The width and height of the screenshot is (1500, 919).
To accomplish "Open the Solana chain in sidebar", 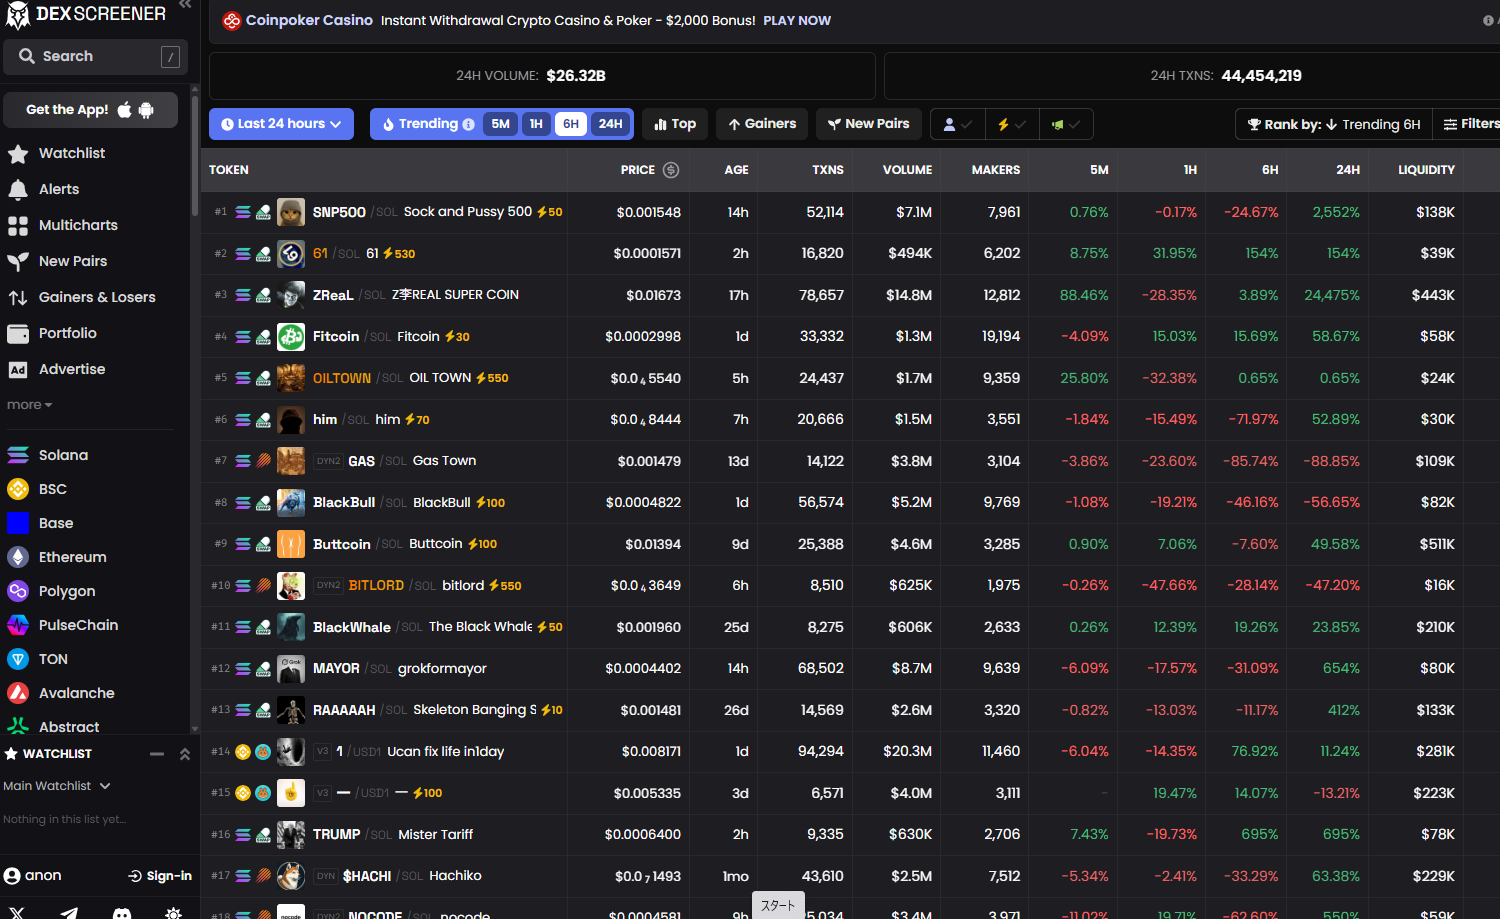I will 63,455.
